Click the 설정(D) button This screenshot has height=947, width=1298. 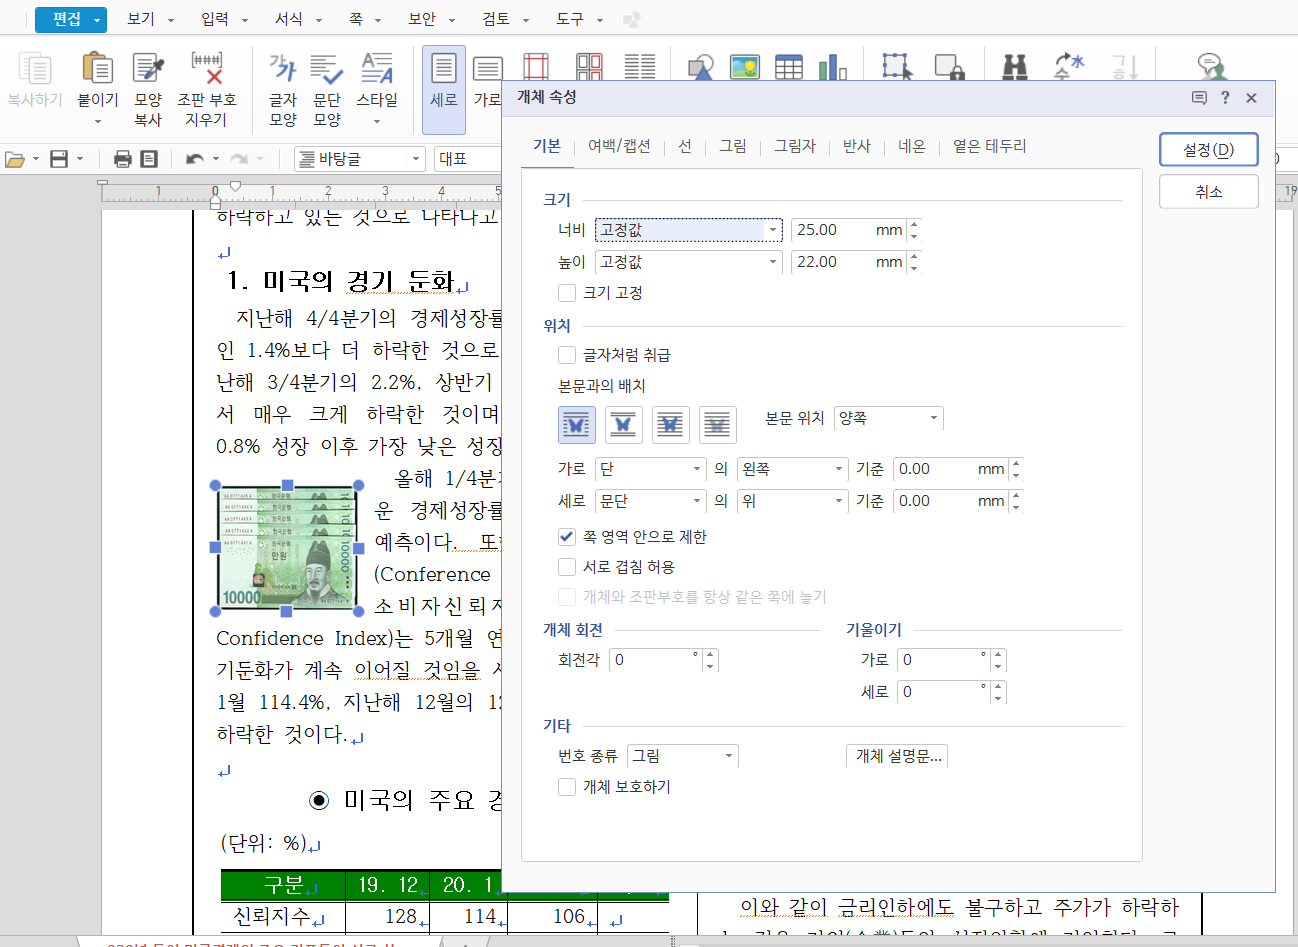point(1208,150)
